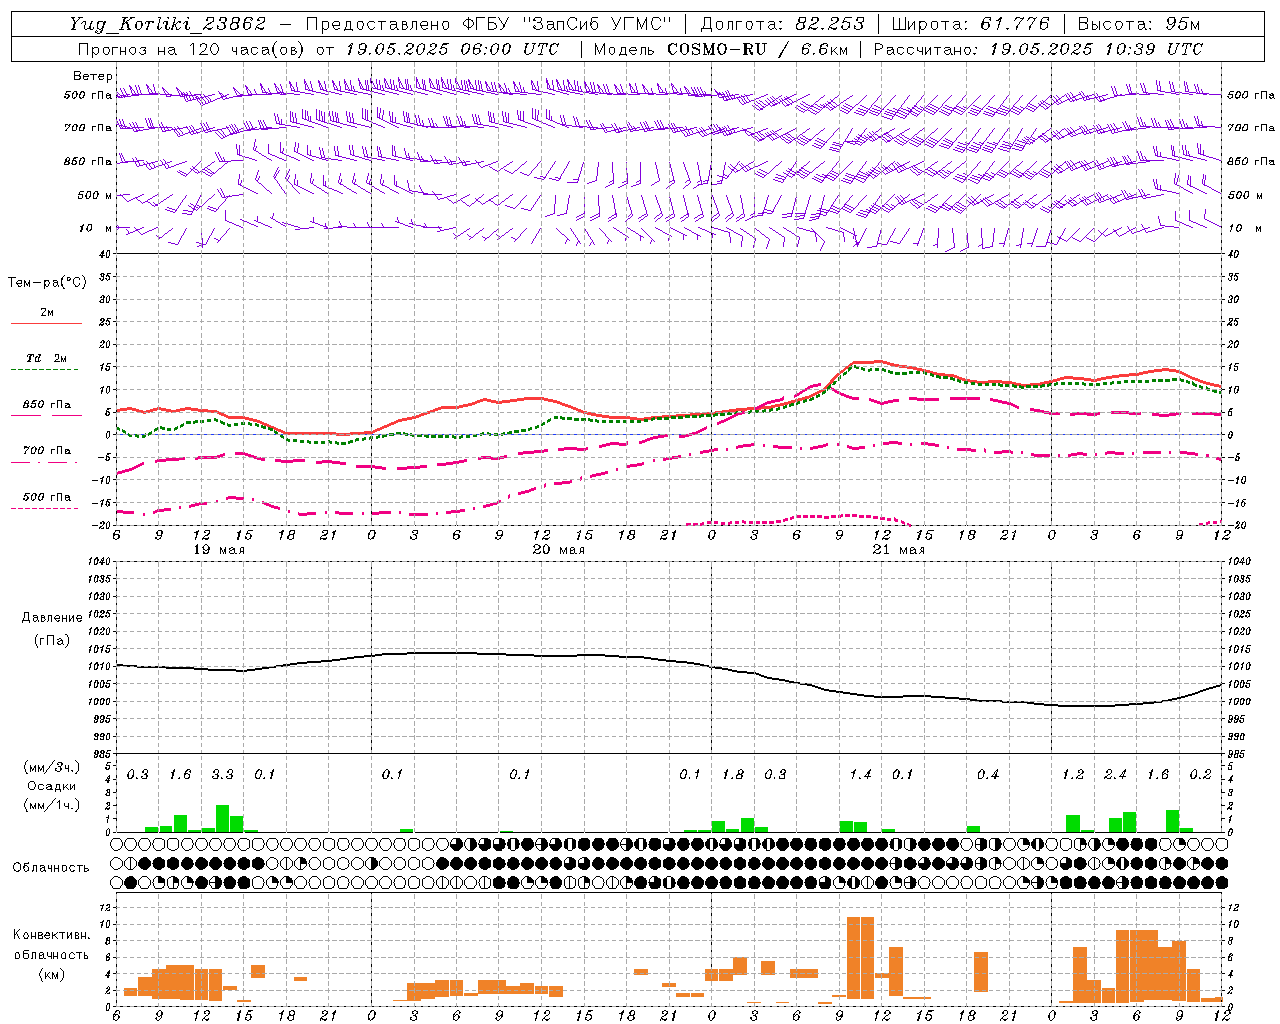Click the forecast start 19.05.2025 06:00 UTC
1280x1024 pixels.
pyautogui.click(x=452, y=49)
